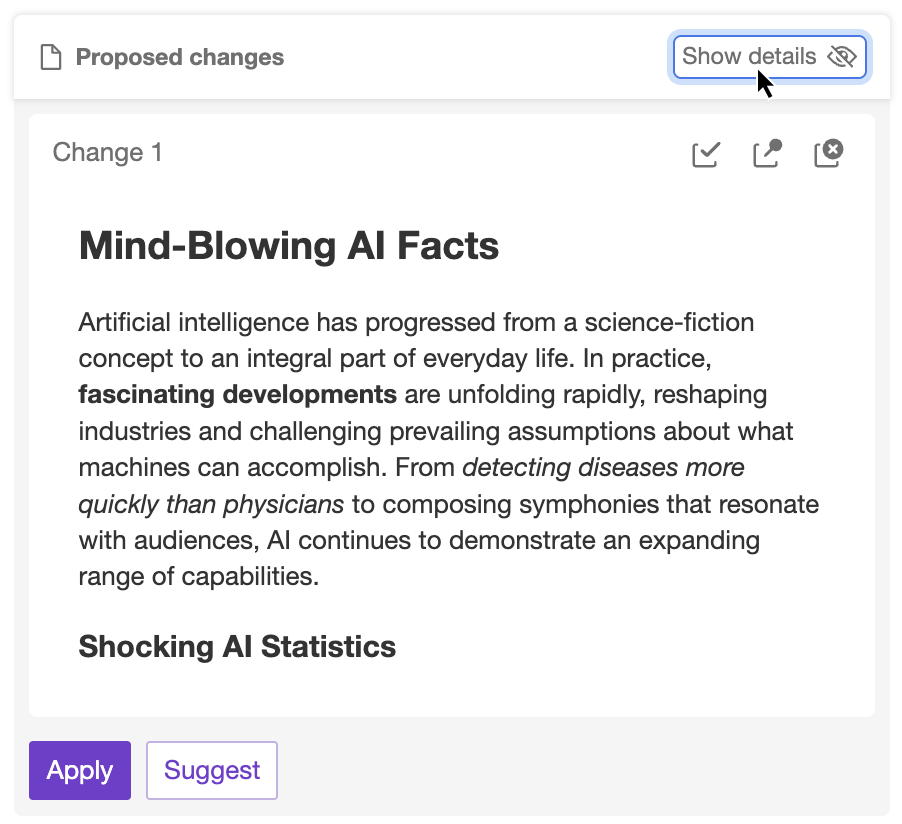The height and width of the screenshot is (824, 902).
Task: Click the document icon beside Proposed changes
Action: pos(50,58)
